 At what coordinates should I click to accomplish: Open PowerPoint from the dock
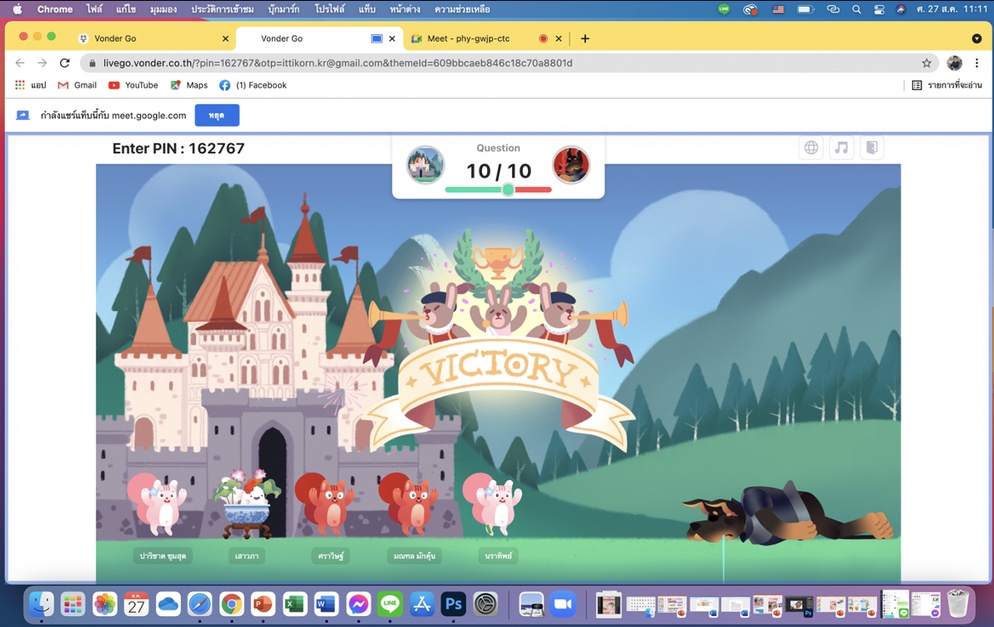click(263, 604)
